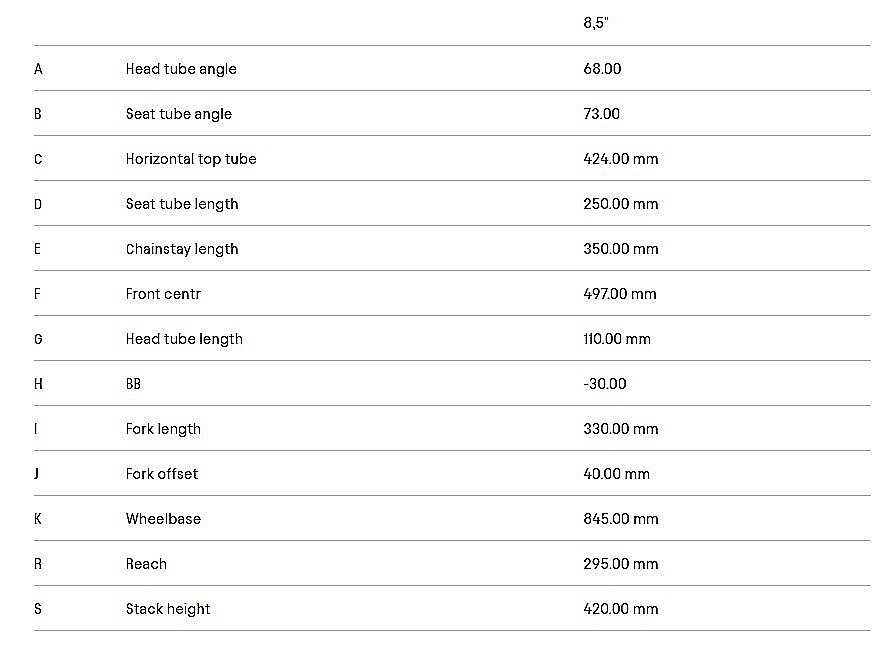Image resolution: width=881 pixels, height=649 pixels.
Task: Select the Horizontal top tube label
Action: pos(191,159)
